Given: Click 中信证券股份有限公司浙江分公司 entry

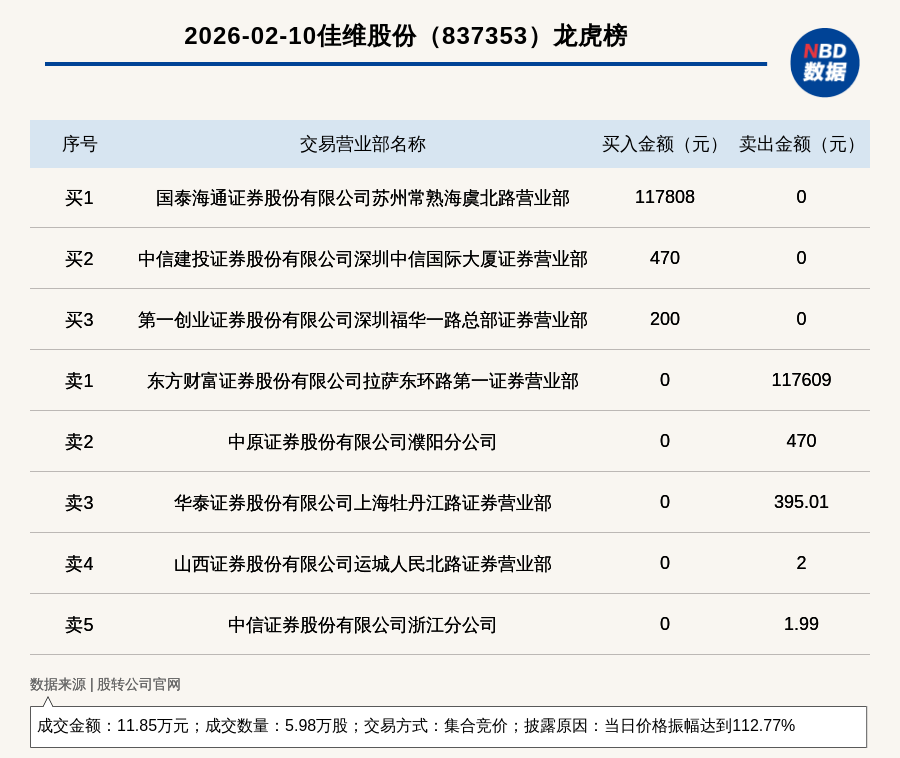Looking at the screenshot, I should tap(362, 625).
